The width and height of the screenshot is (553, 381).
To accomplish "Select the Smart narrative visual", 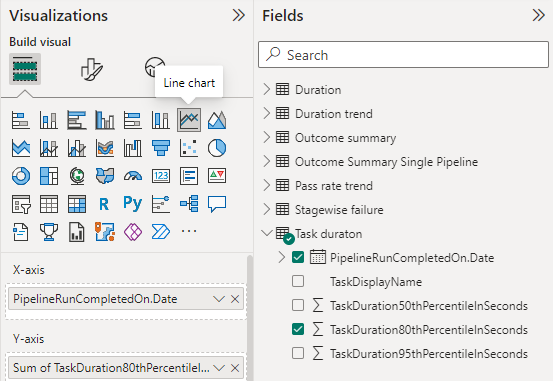I will (20, 232).
